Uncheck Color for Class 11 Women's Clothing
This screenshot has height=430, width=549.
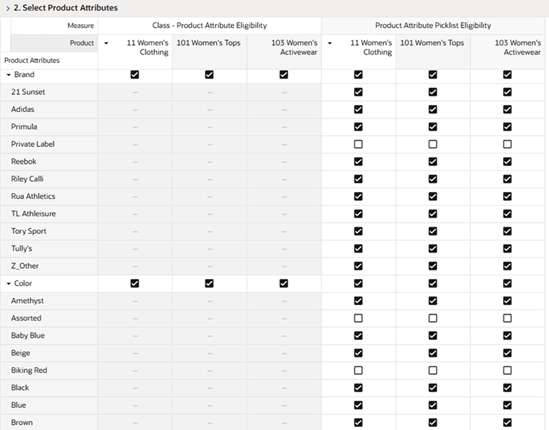coord(135,283)
